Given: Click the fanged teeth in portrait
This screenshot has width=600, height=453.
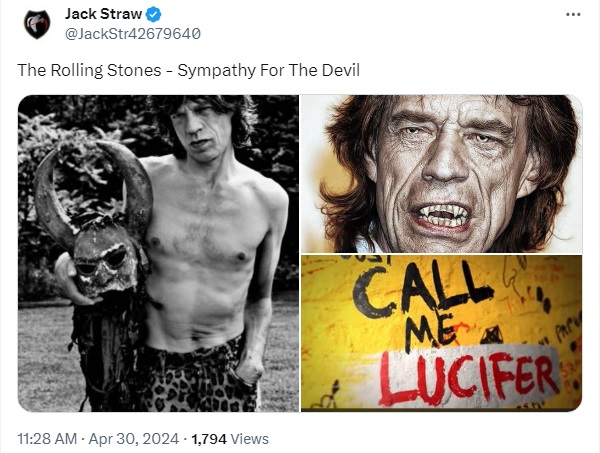Looking at the screenshot, I should coord(442,216).
